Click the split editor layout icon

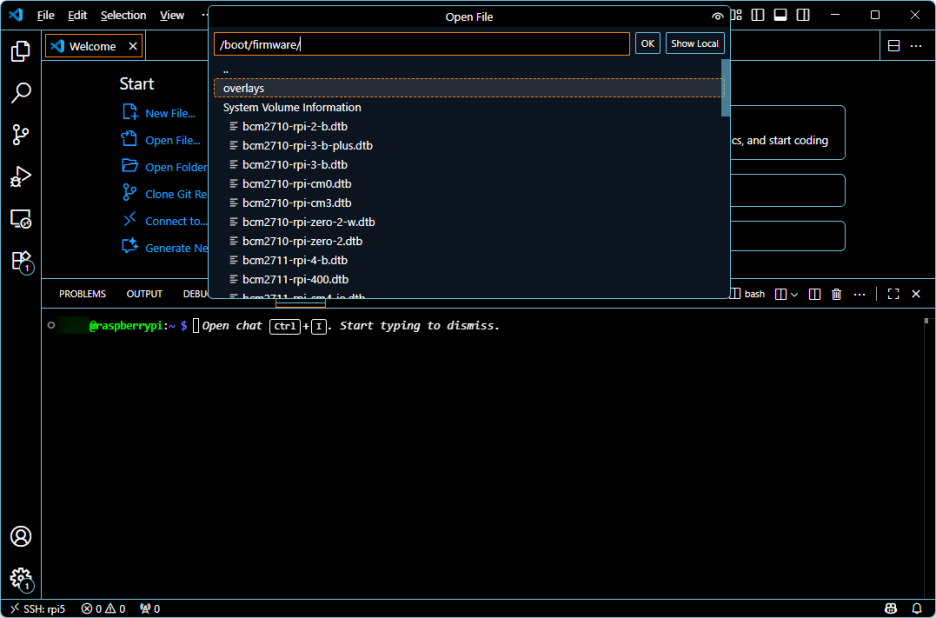(894, 46)
